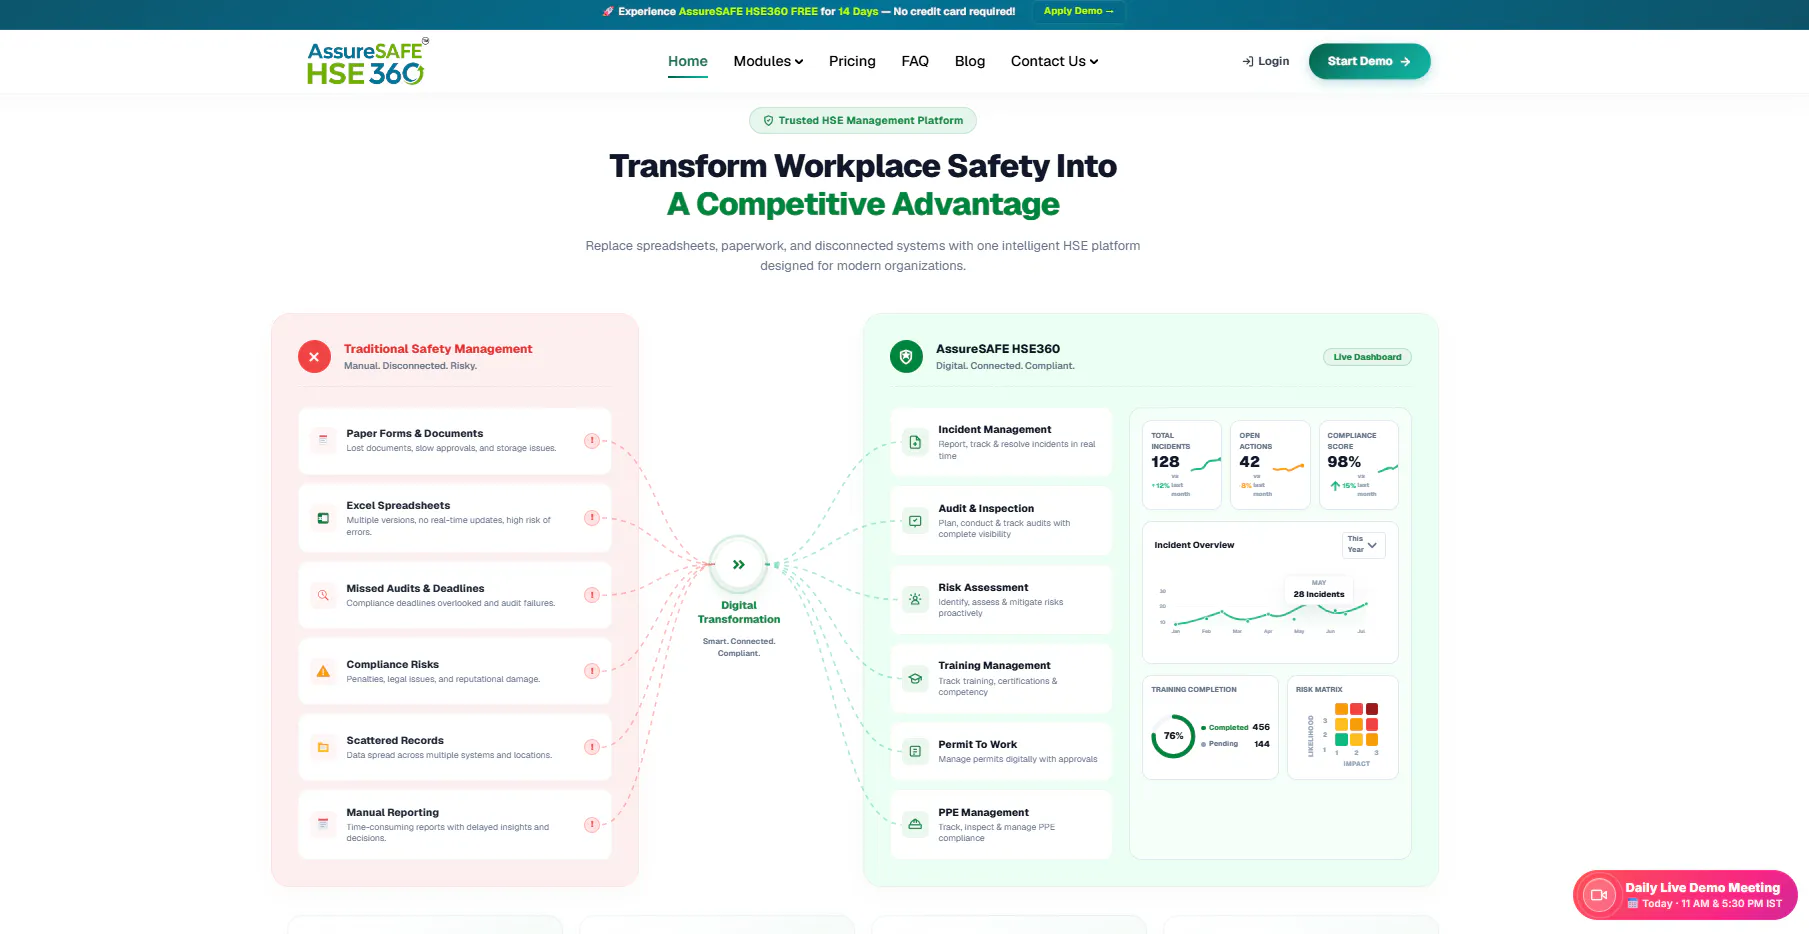Screen dimensions: 1809x934
Task: Click the Paper Forms & Documents icon
Action: coord(323,440)
